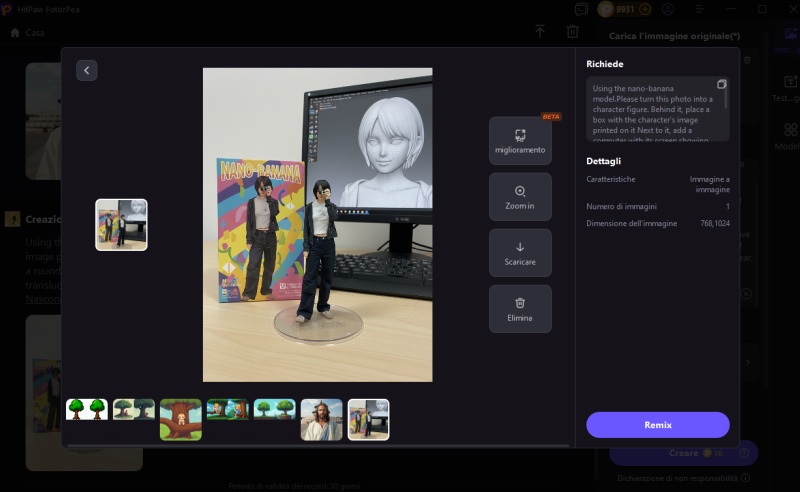Click the upload arrow icon in the top bar
Image resolution: width=800 pixels, height=492 pixels.
pyautogui.click(x=540, y=32)
